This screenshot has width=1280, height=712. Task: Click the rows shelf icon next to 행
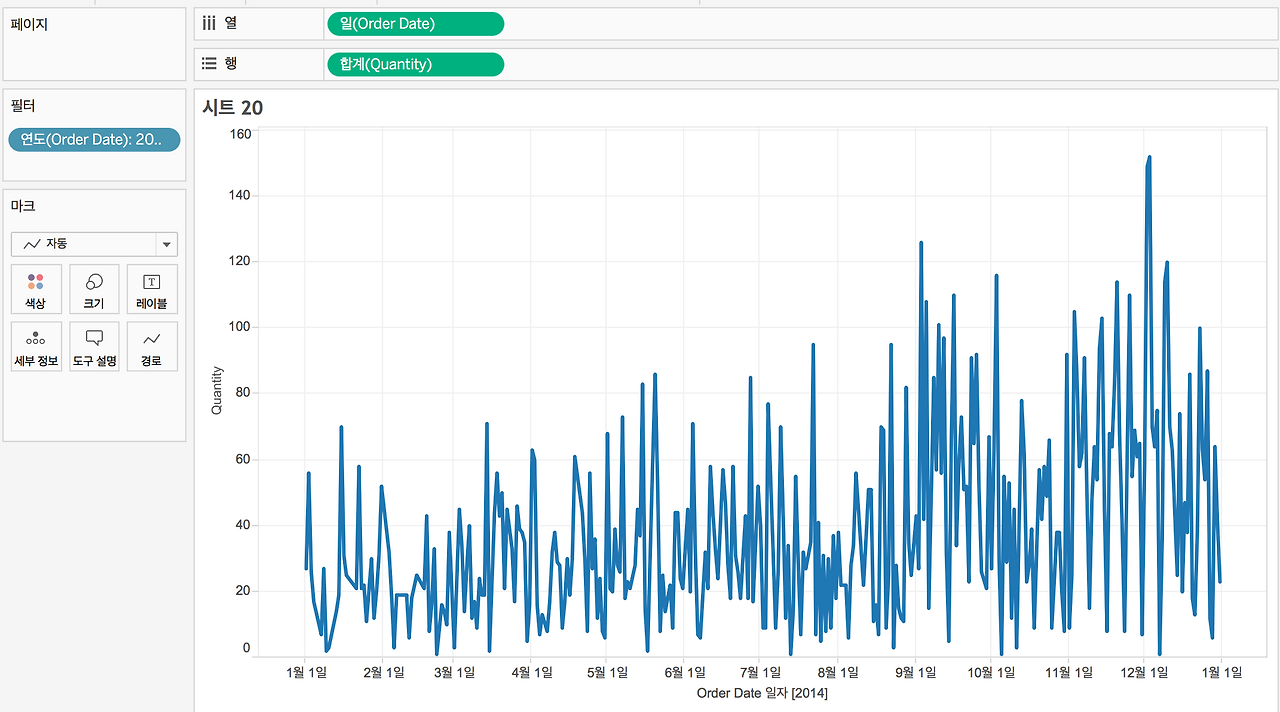click(210, 63)
